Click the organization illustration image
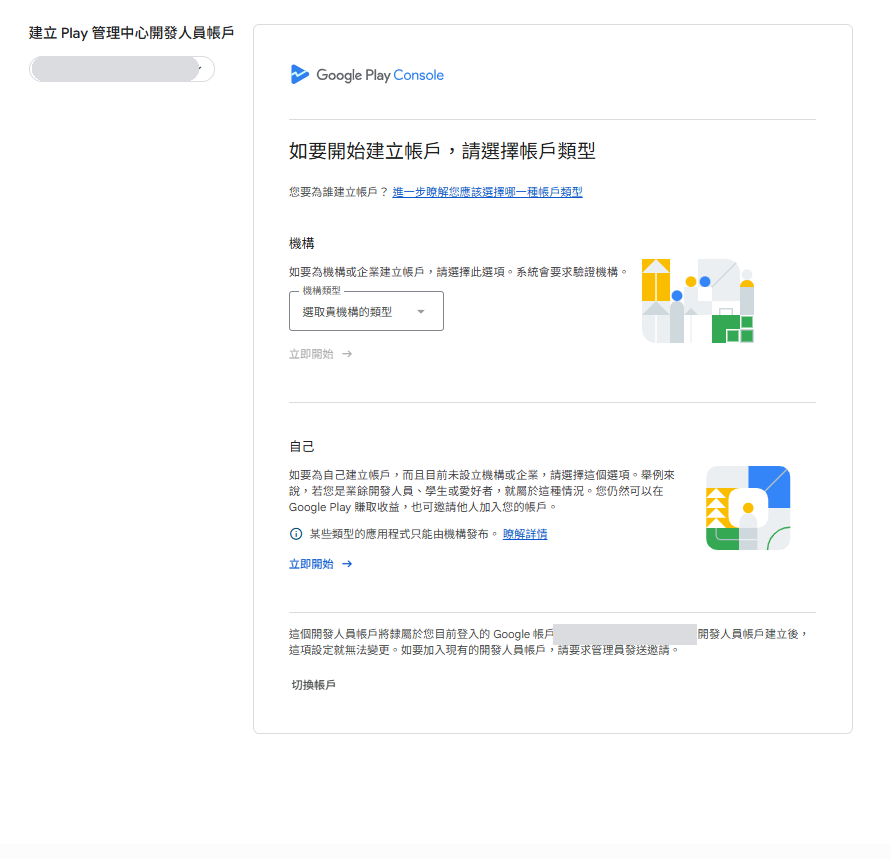Screen dimensions: 890x859 point(698,301)
